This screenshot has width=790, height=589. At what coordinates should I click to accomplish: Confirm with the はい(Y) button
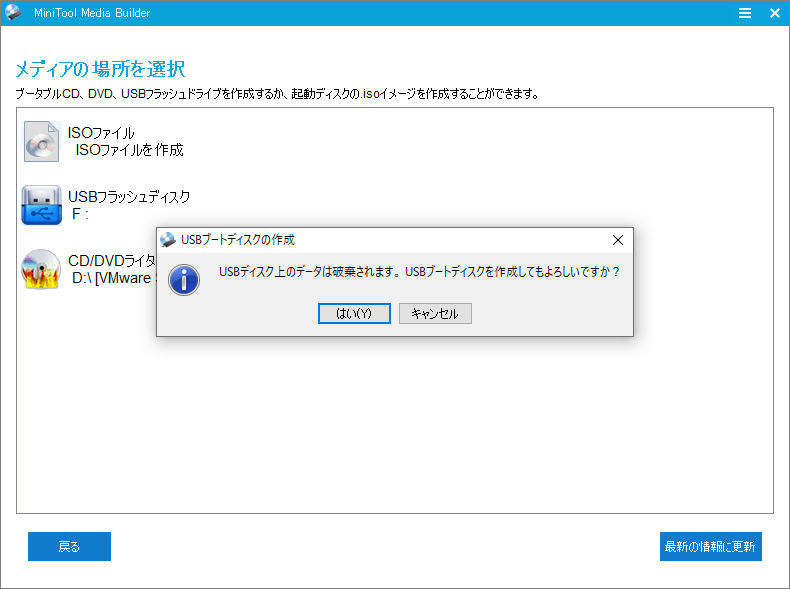pos(354,313)
